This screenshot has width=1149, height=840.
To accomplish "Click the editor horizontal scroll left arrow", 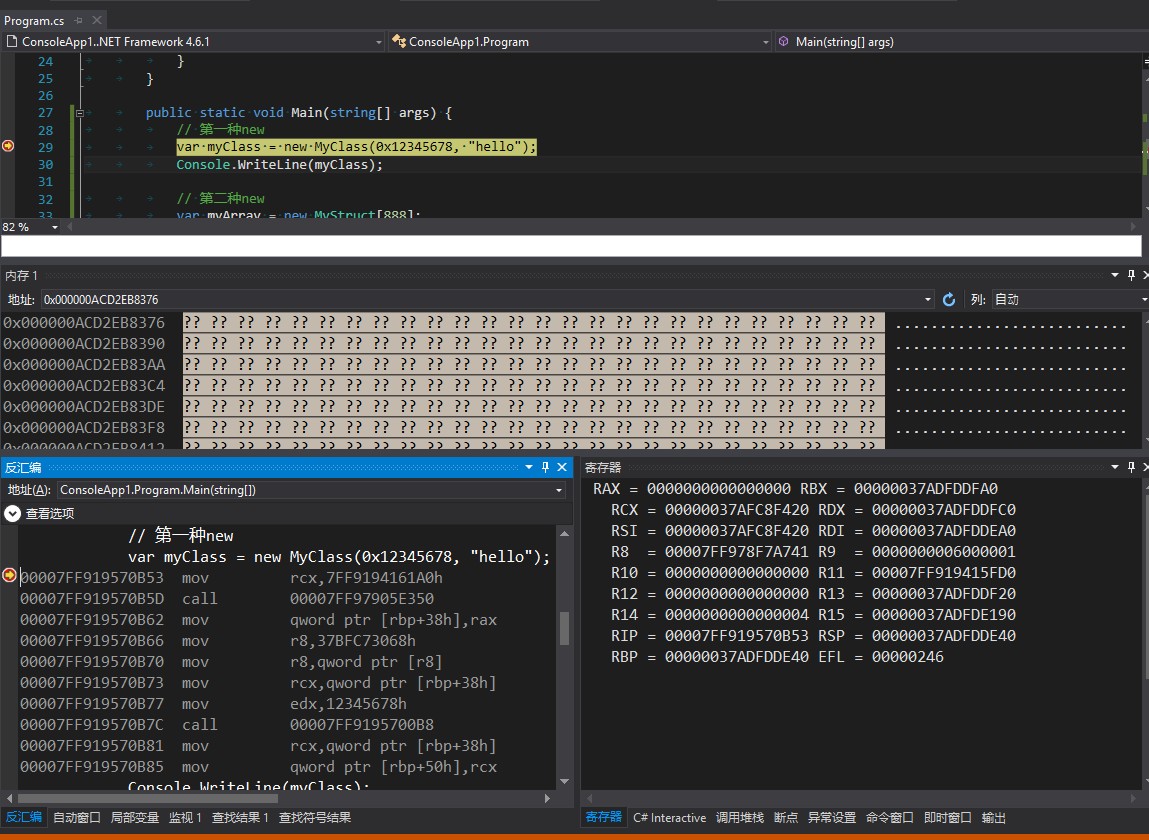I will (70, 227).
